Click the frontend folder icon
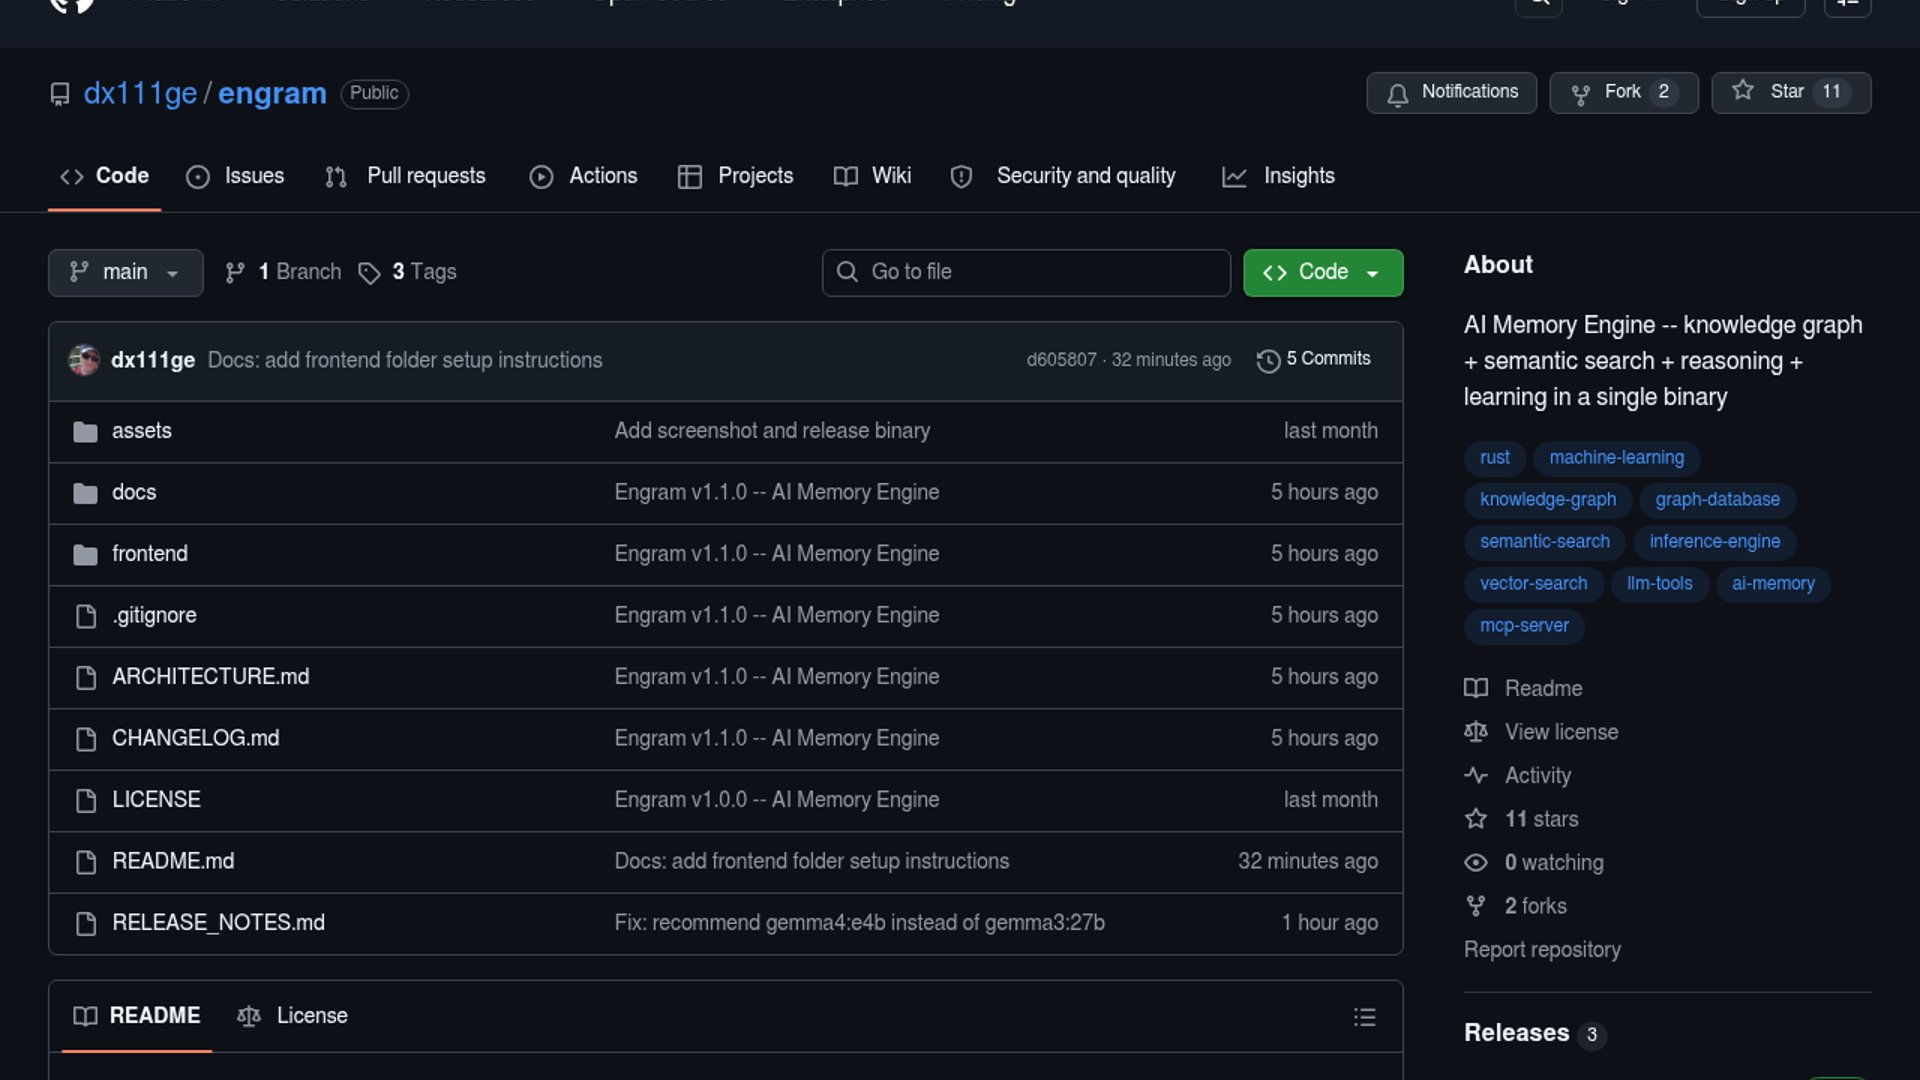The height and width of the screenshot is (1080, 1920). click(86, 555)
